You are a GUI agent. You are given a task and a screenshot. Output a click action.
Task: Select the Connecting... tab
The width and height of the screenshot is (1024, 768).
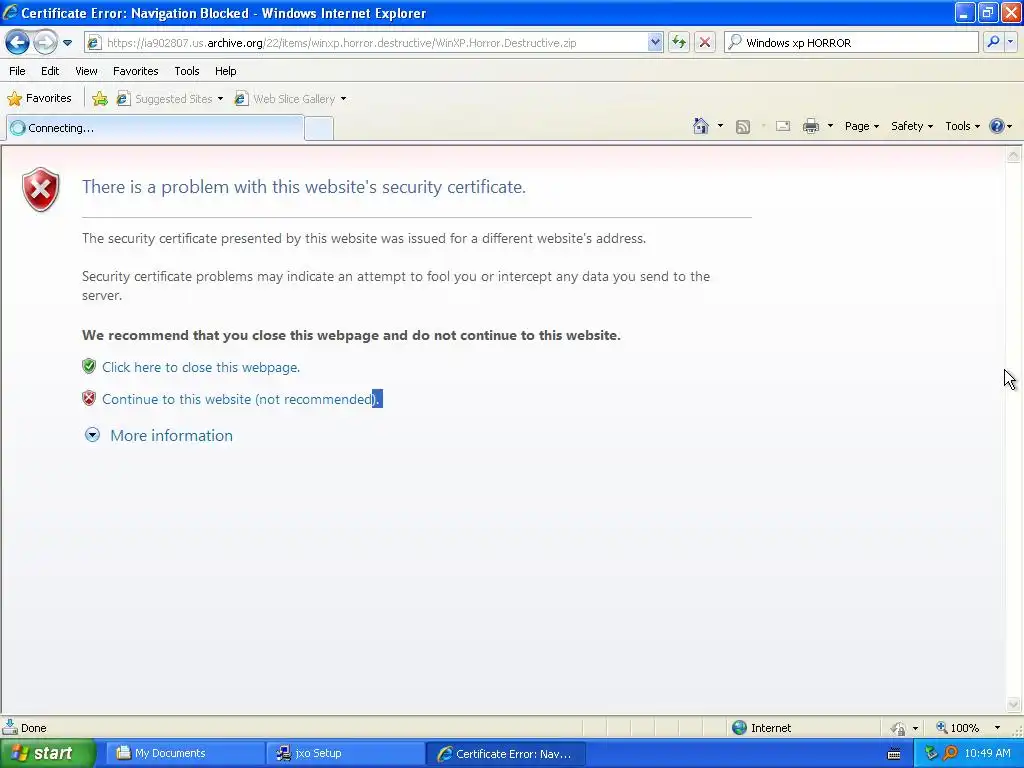(155, 128)
